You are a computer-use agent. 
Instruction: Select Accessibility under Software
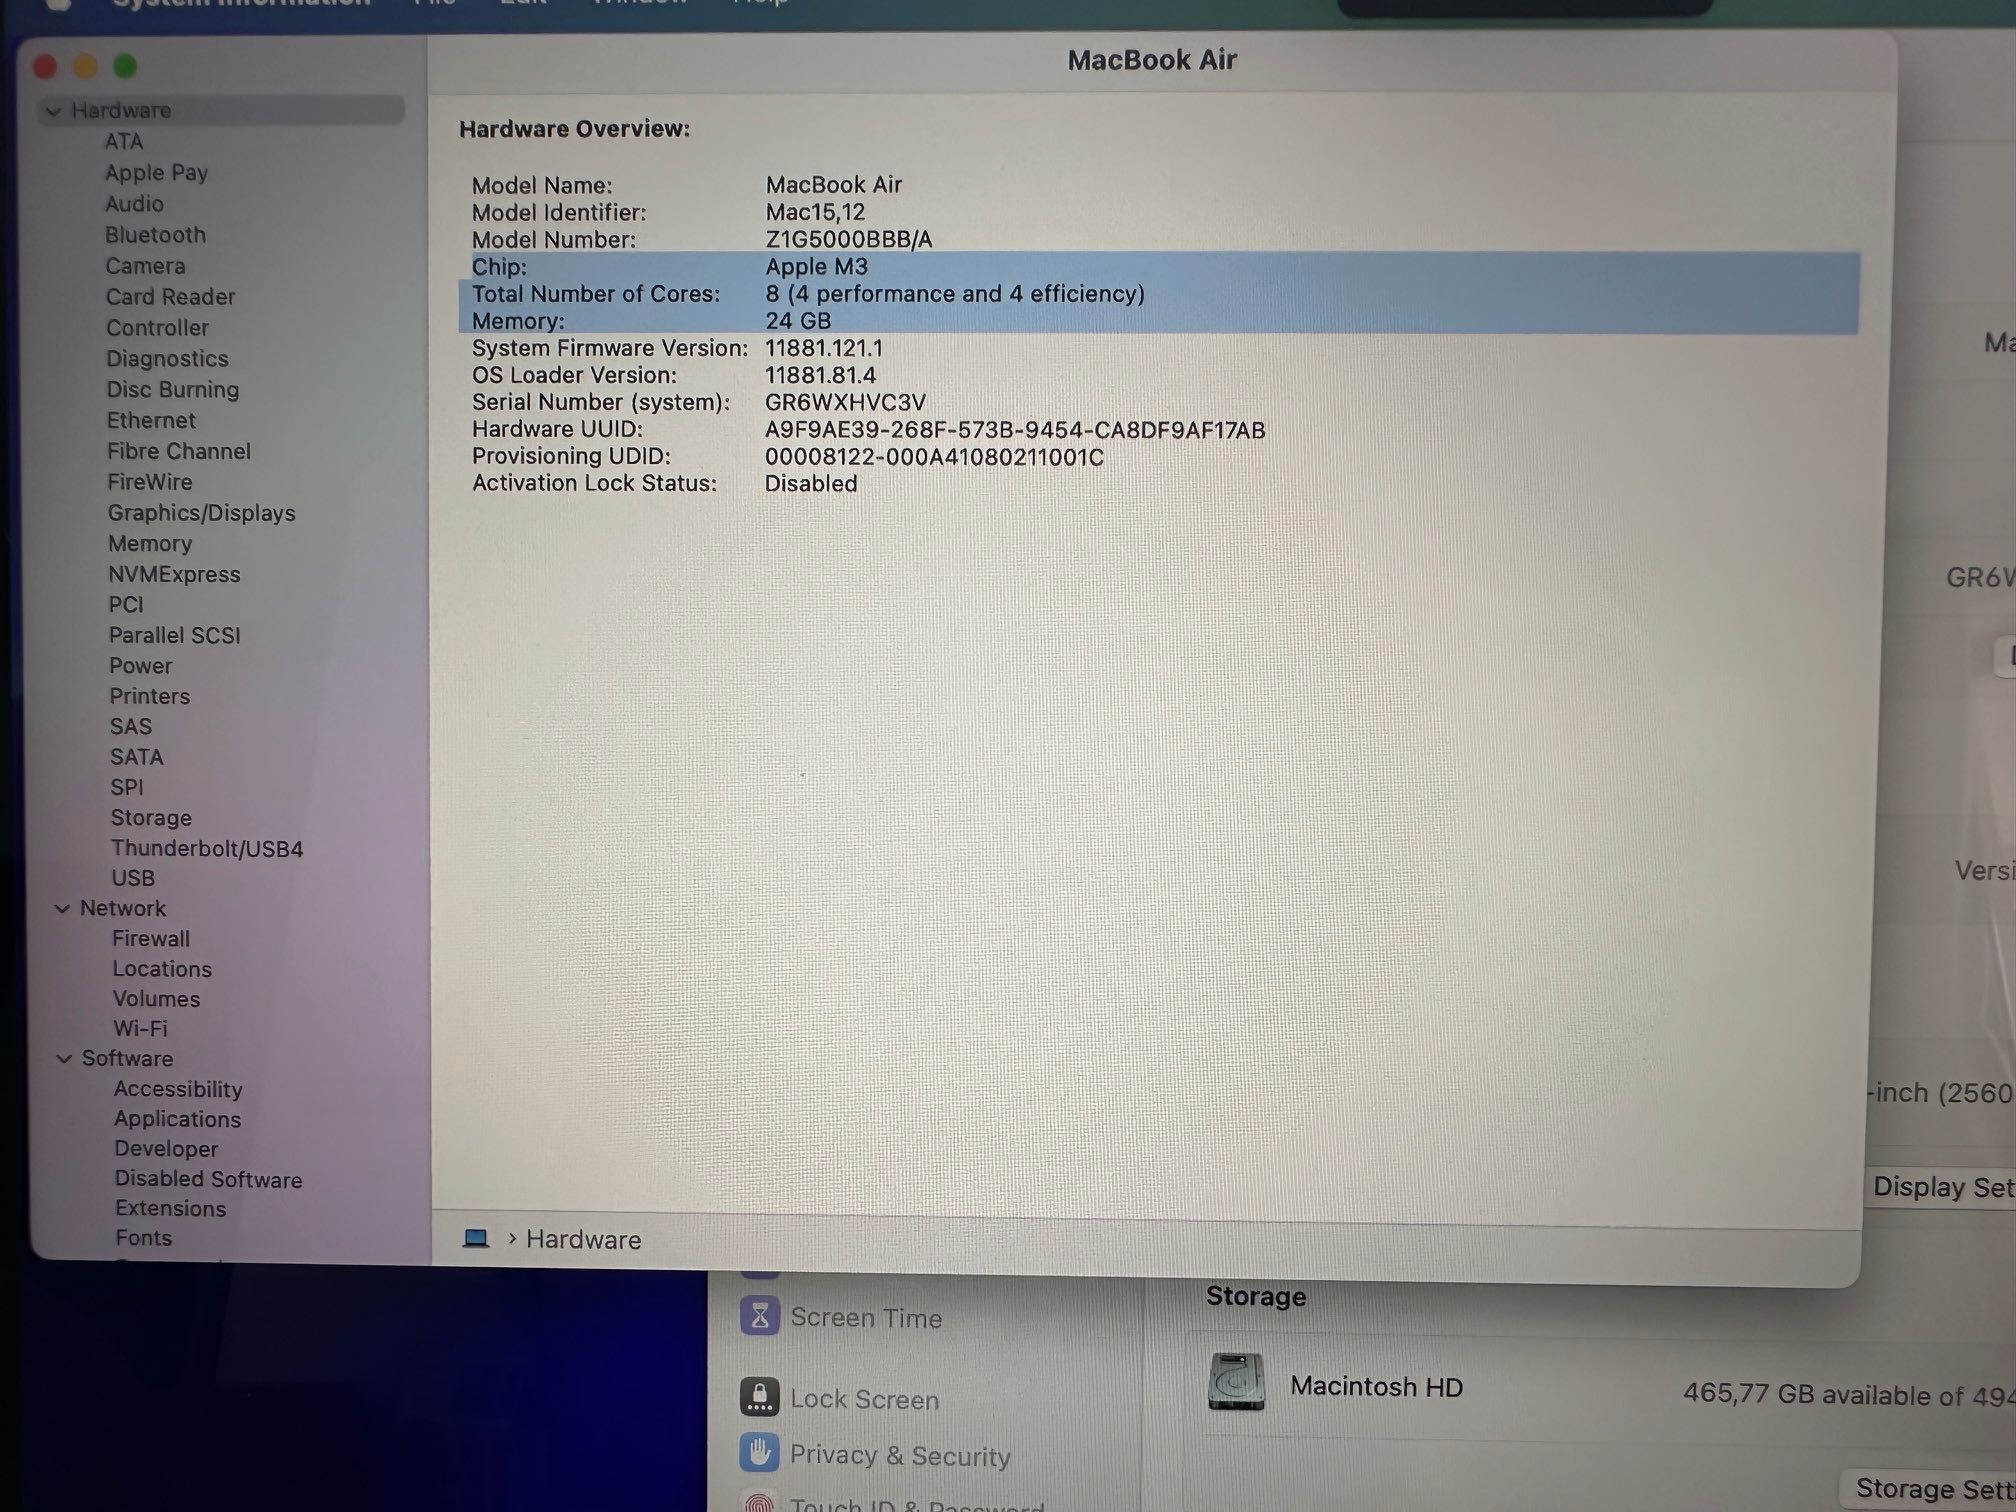(177, 1089)
